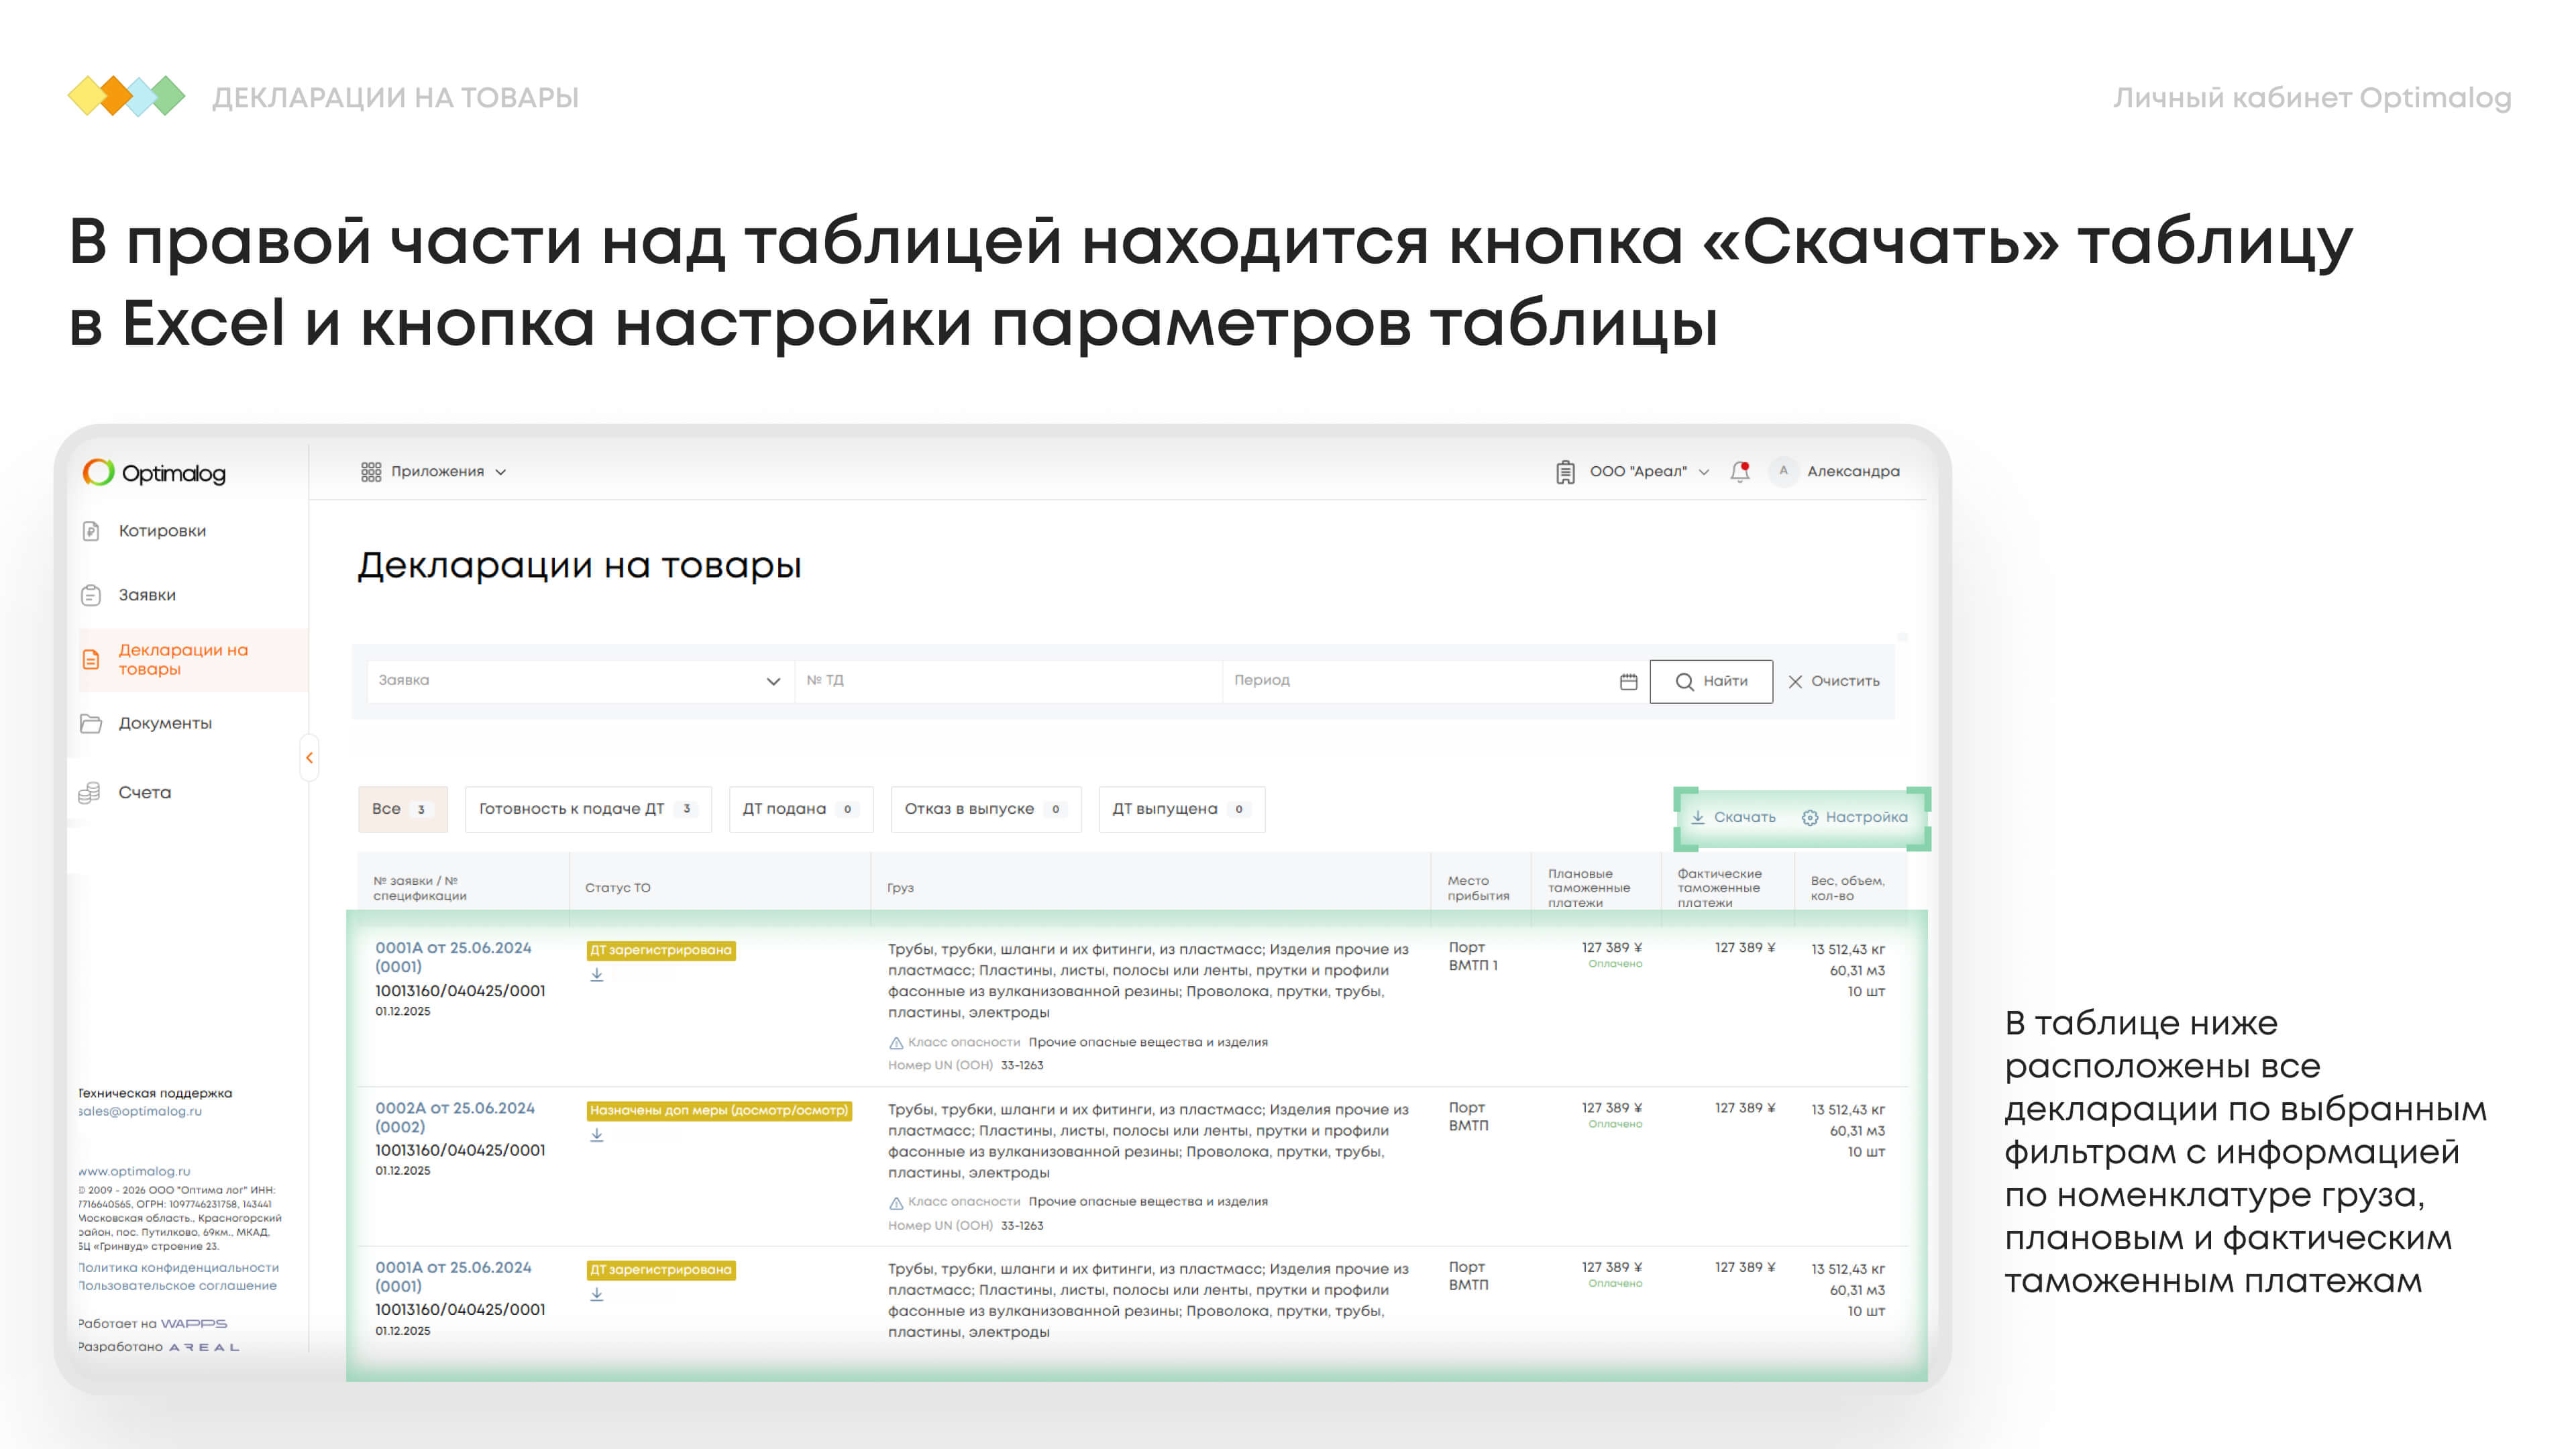Open Счета section in the sidebar
Viewport: 2576px width, 1449px height.
(x=144, y=792)
